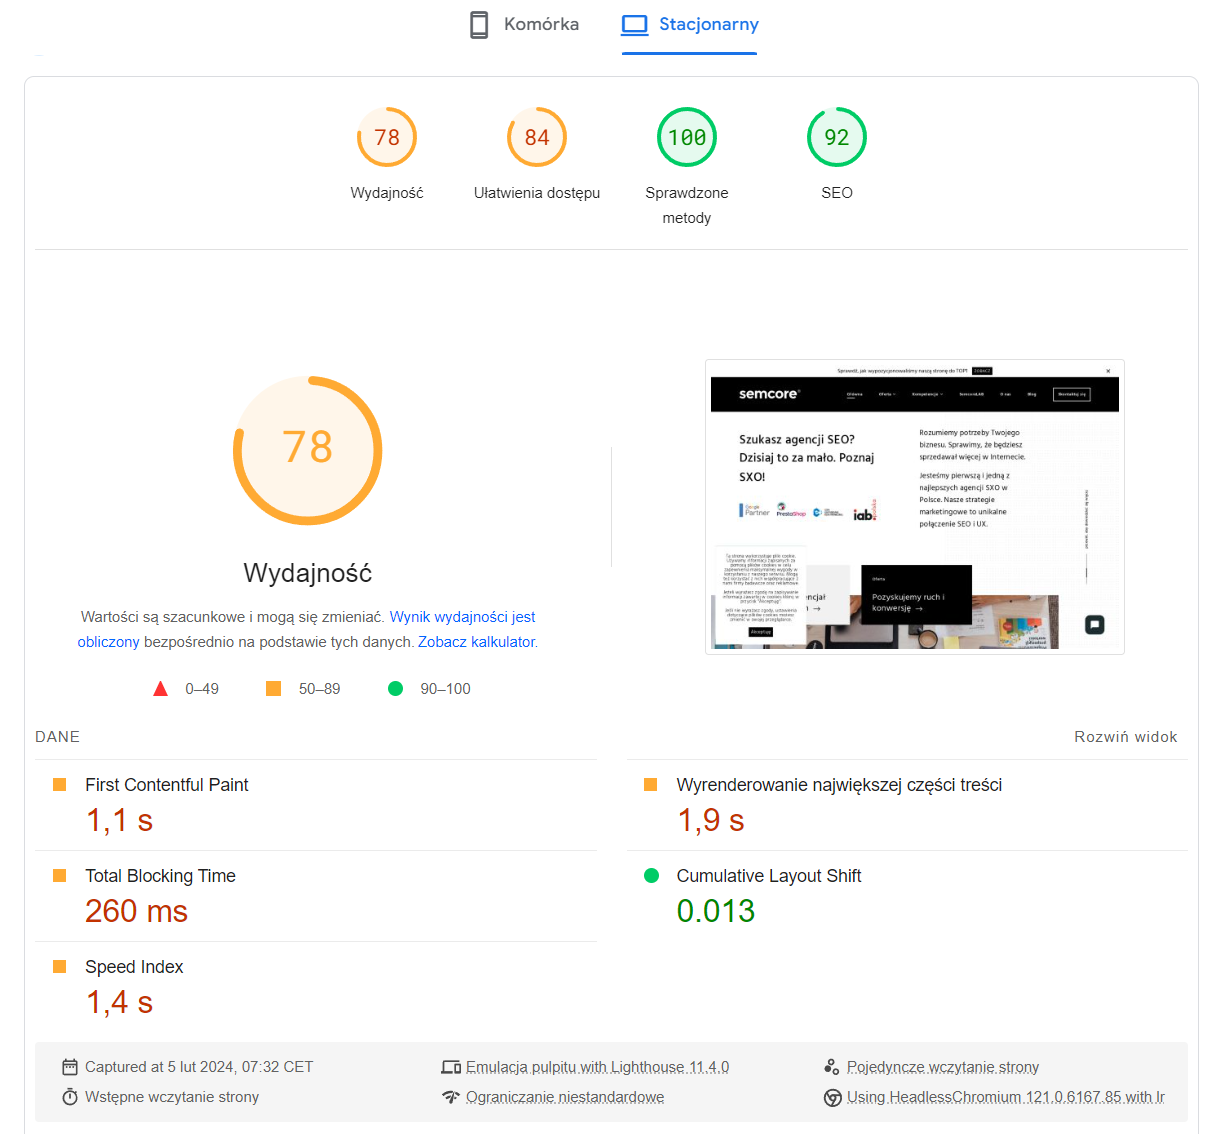This screenshot has width=1226, height=1134.
Task: Select the Stacjonarny desktop tab
Action: click(690, 24)
